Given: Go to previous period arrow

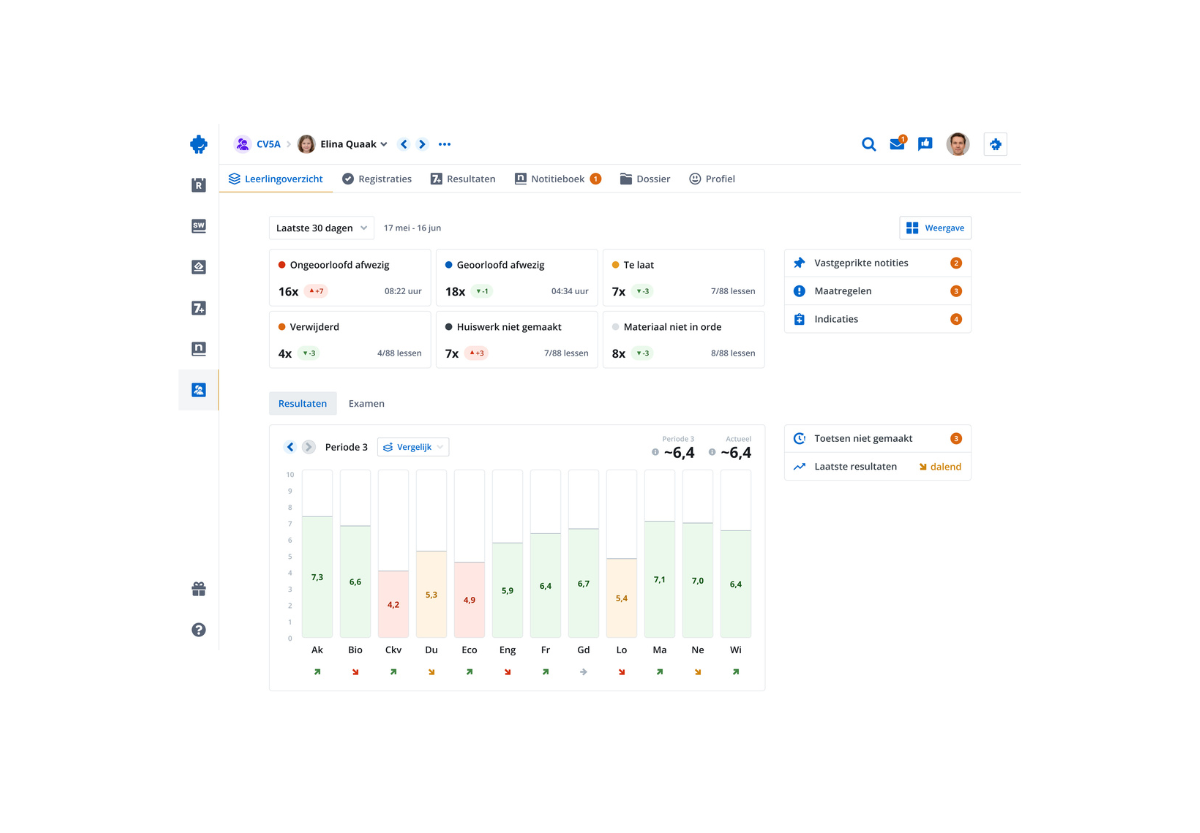Looking at the screenshot, I should (x=290, y=447).
